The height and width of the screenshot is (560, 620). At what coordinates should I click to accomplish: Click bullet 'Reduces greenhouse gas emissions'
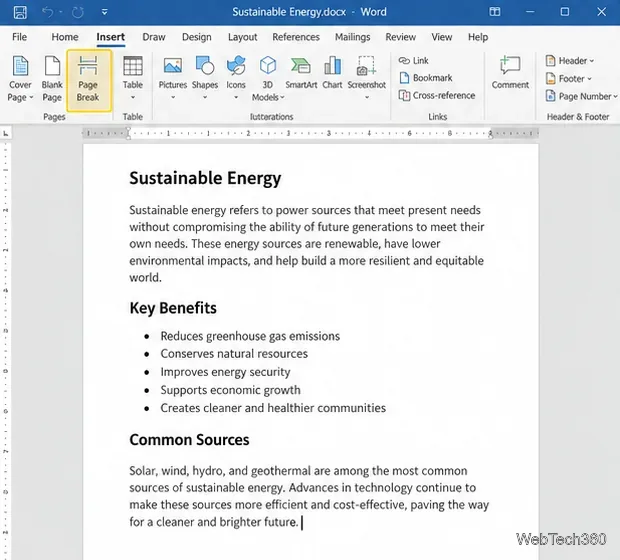pos(250,336)
